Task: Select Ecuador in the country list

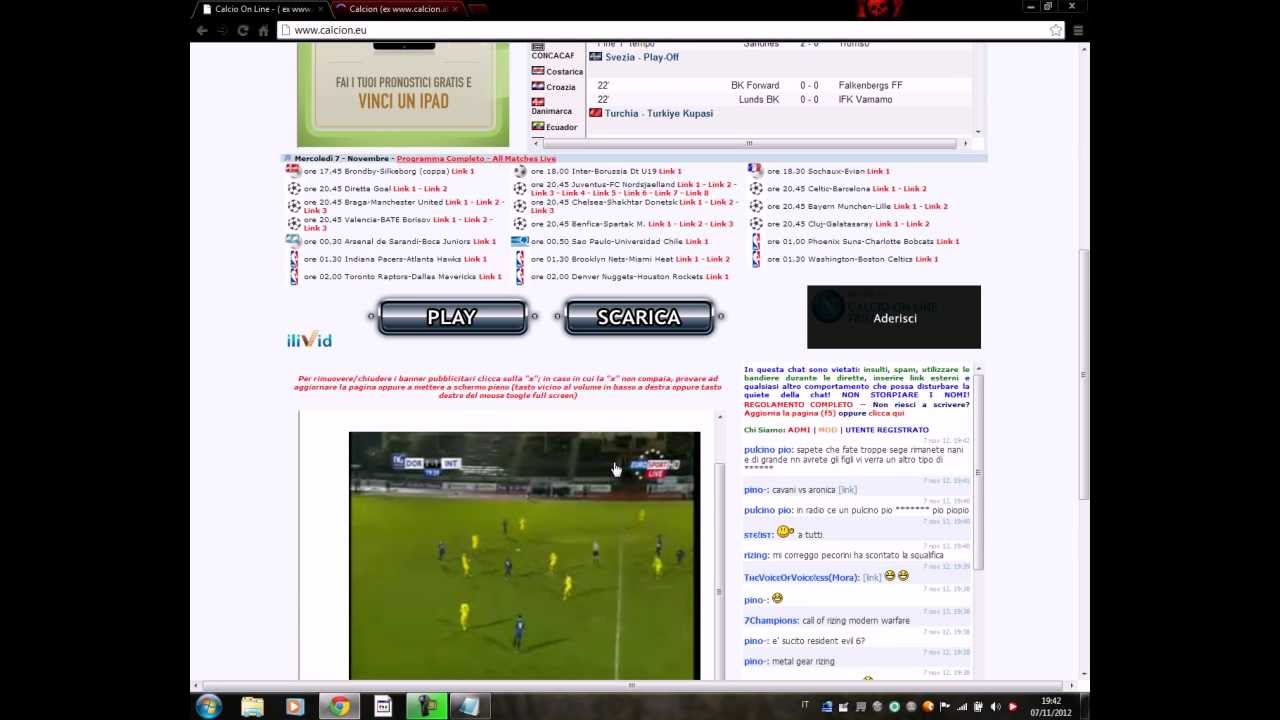Action: (x=562, y=127)
